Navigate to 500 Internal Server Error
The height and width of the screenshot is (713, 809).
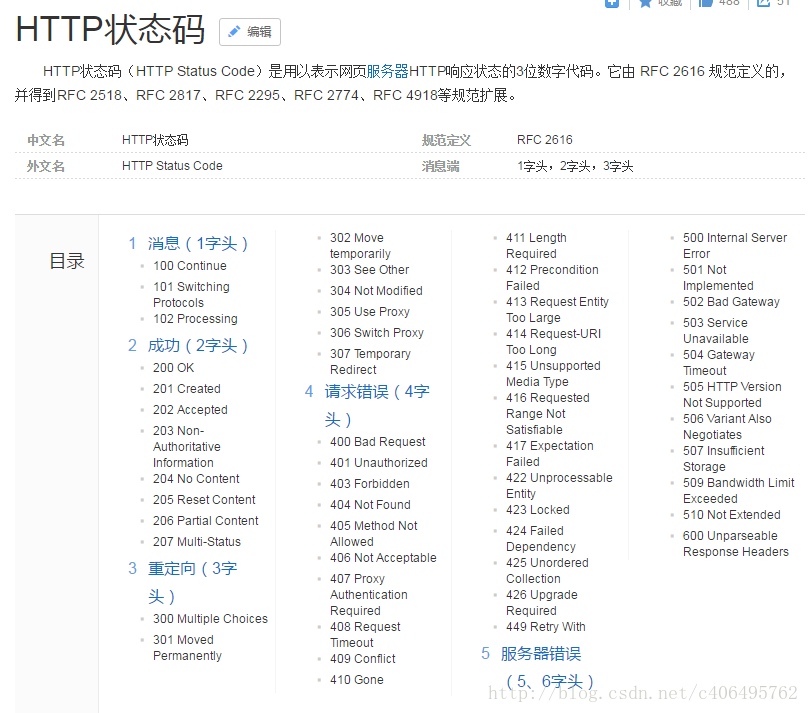pyautogui.click(x=735, y=246)
